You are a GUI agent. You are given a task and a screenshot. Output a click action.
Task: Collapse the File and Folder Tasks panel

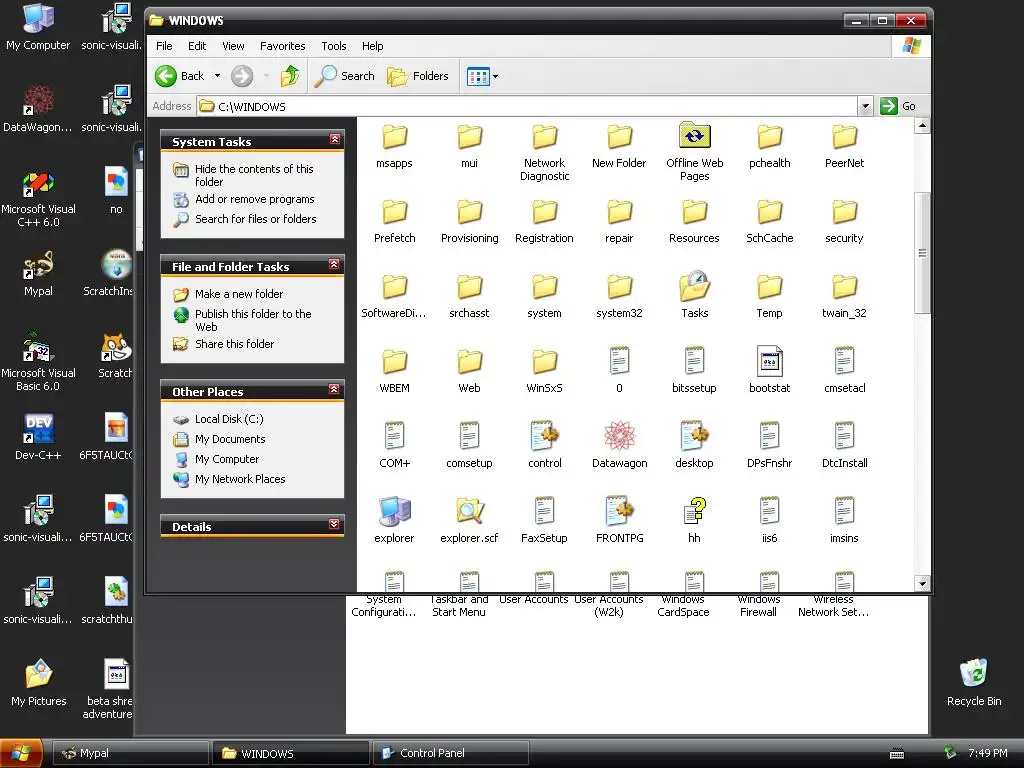(x=334, y=264)
